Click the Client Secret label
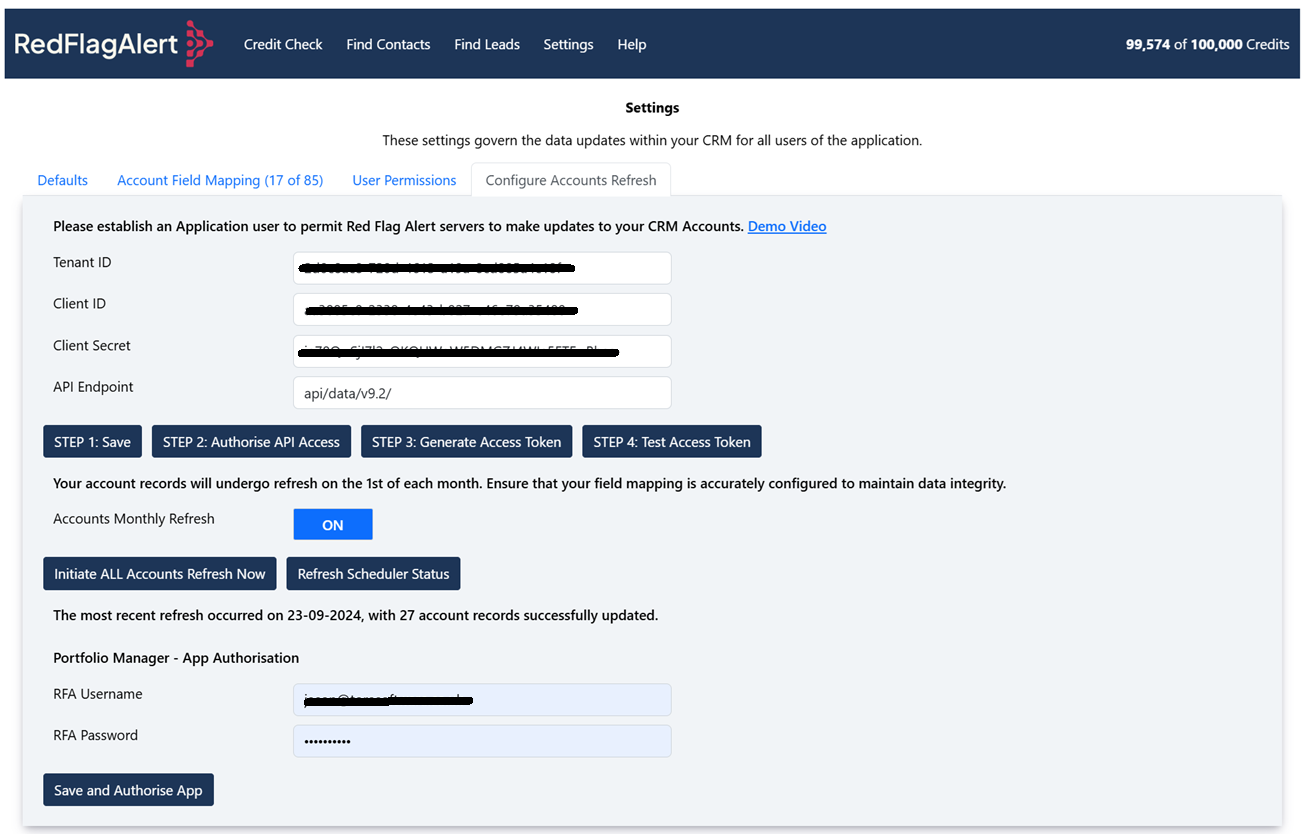 point(92,345)
